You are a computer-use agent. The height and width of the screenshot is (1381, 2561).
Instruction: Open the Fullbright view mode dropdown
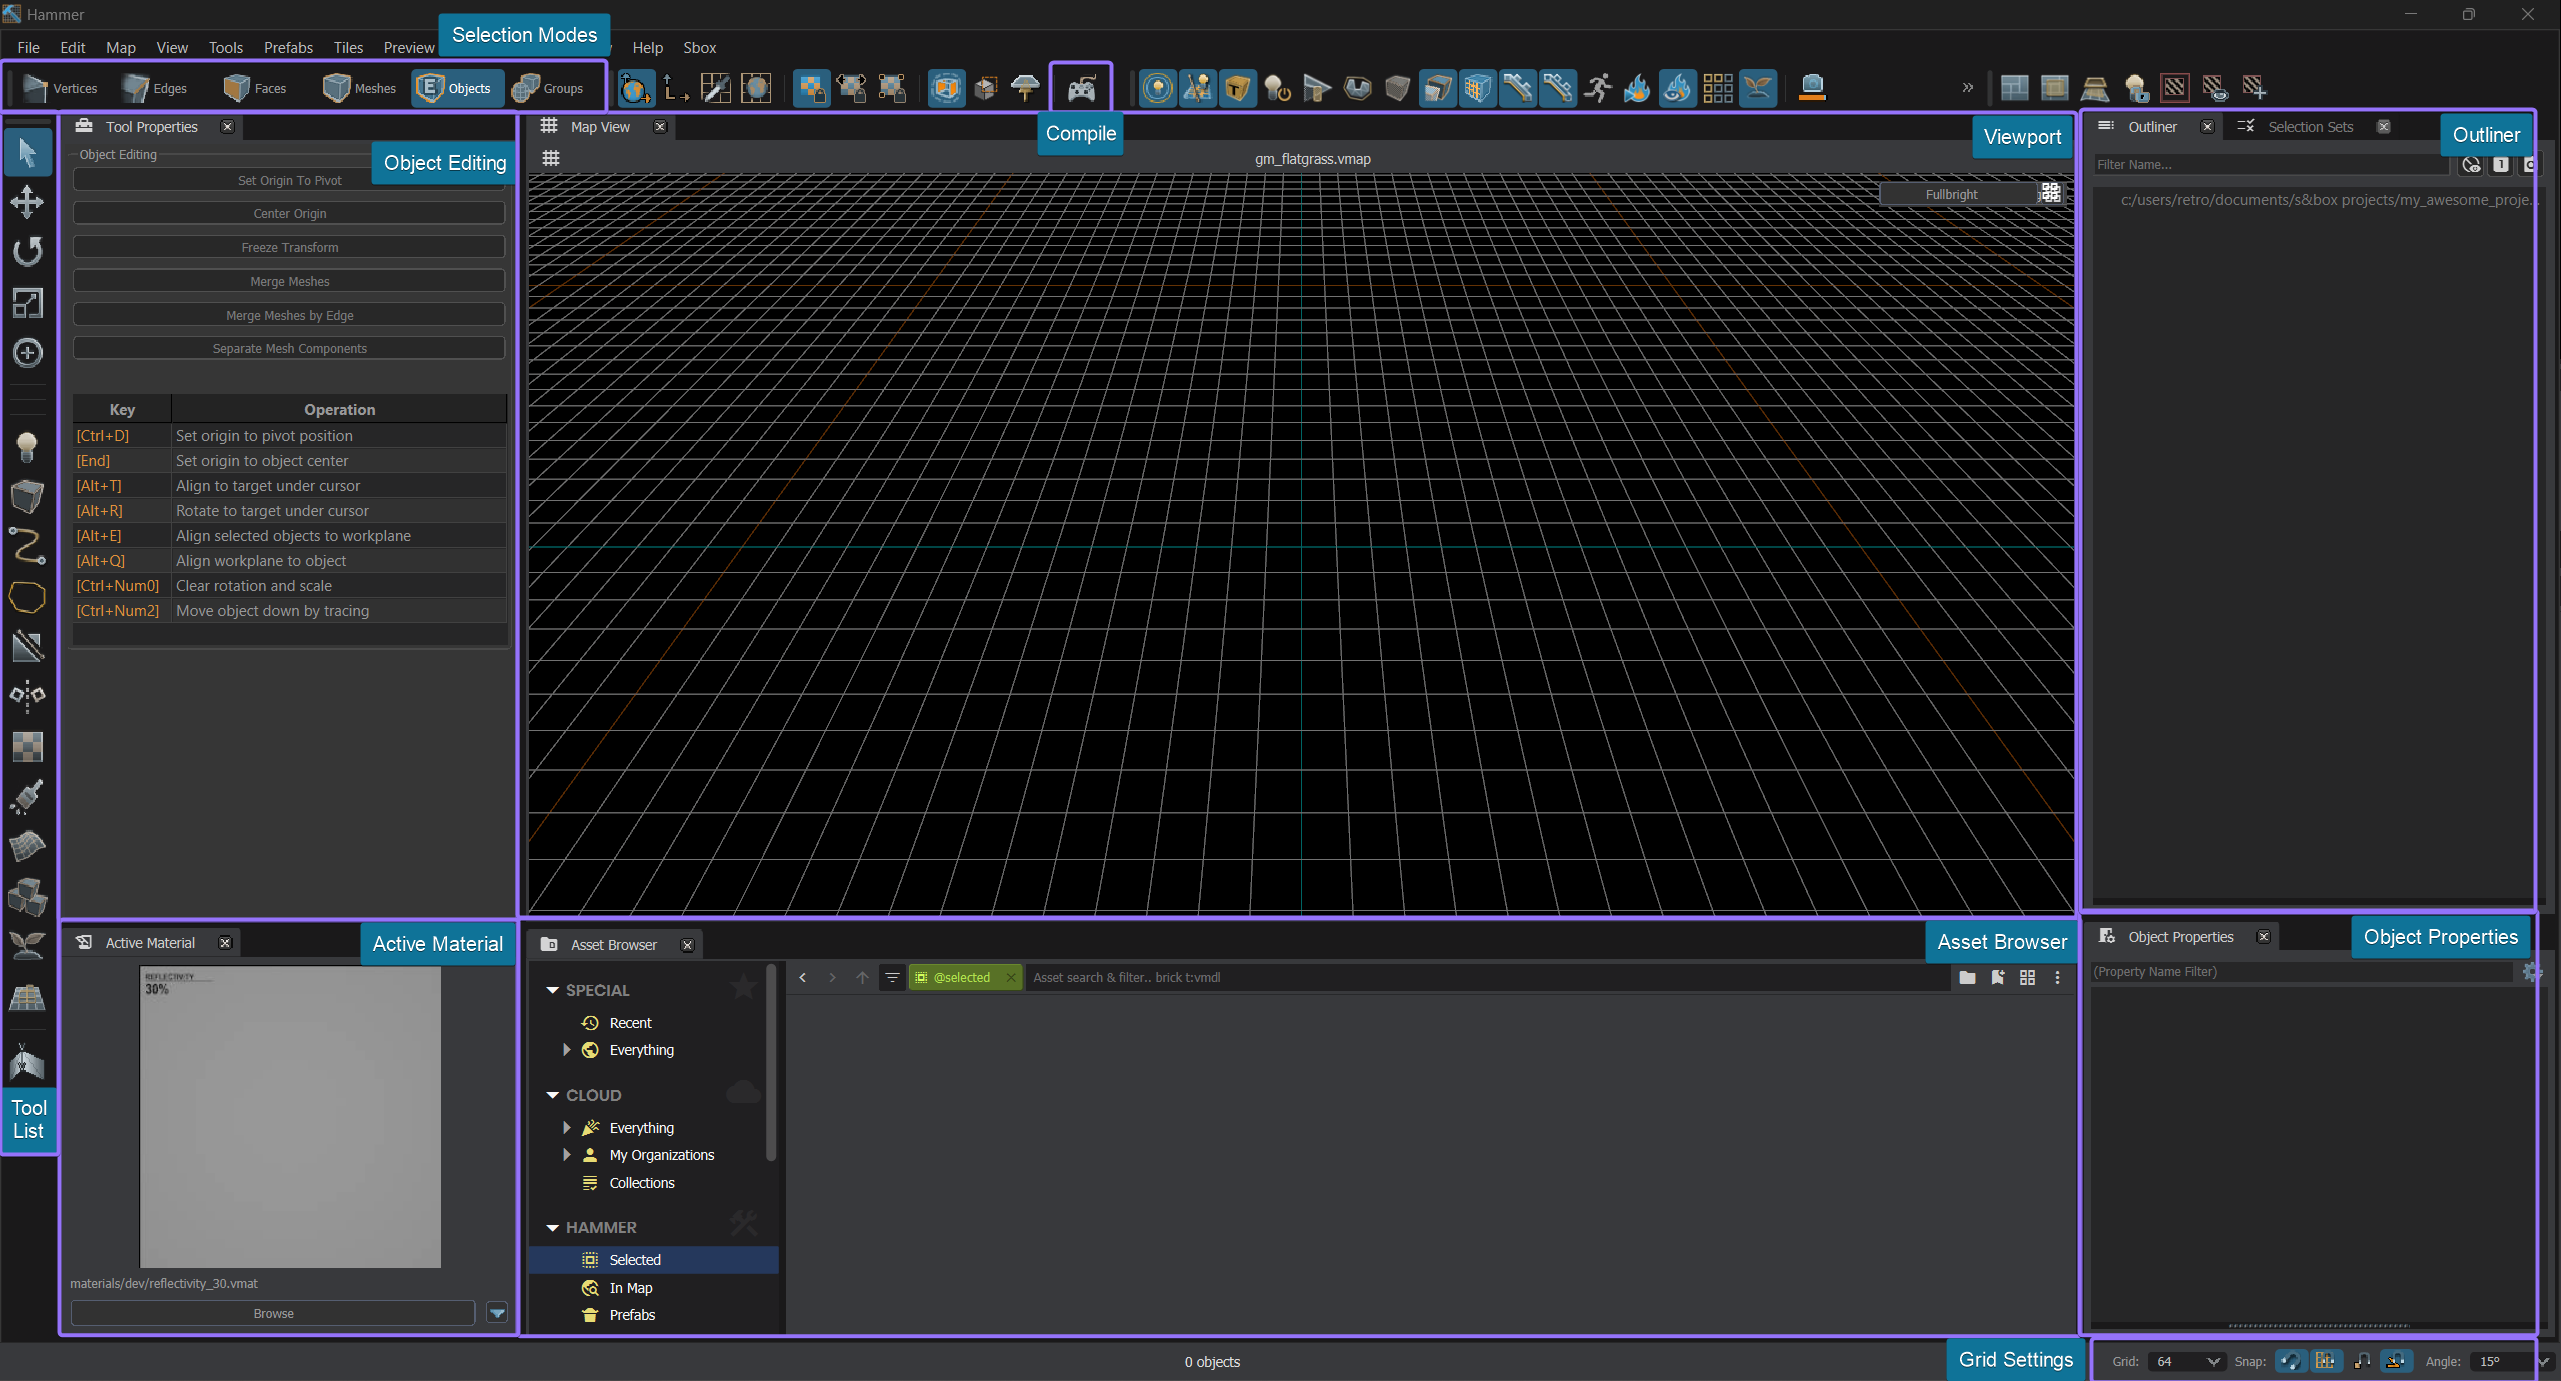(1959, 194)
